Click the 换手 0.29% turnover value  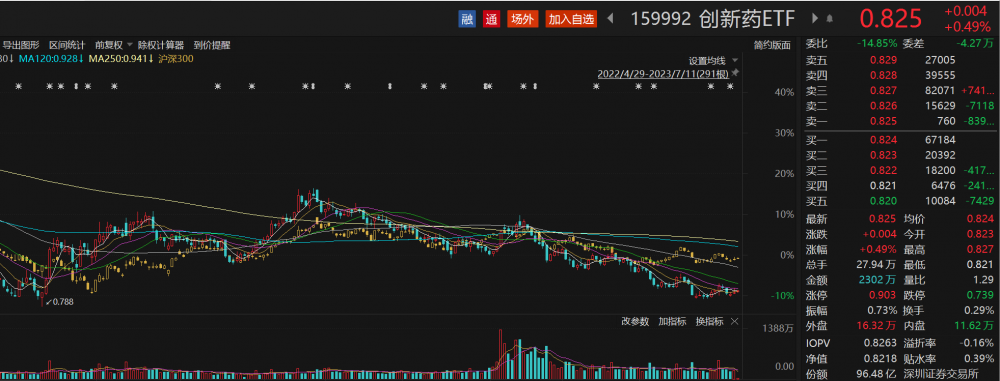coord(979,311)
